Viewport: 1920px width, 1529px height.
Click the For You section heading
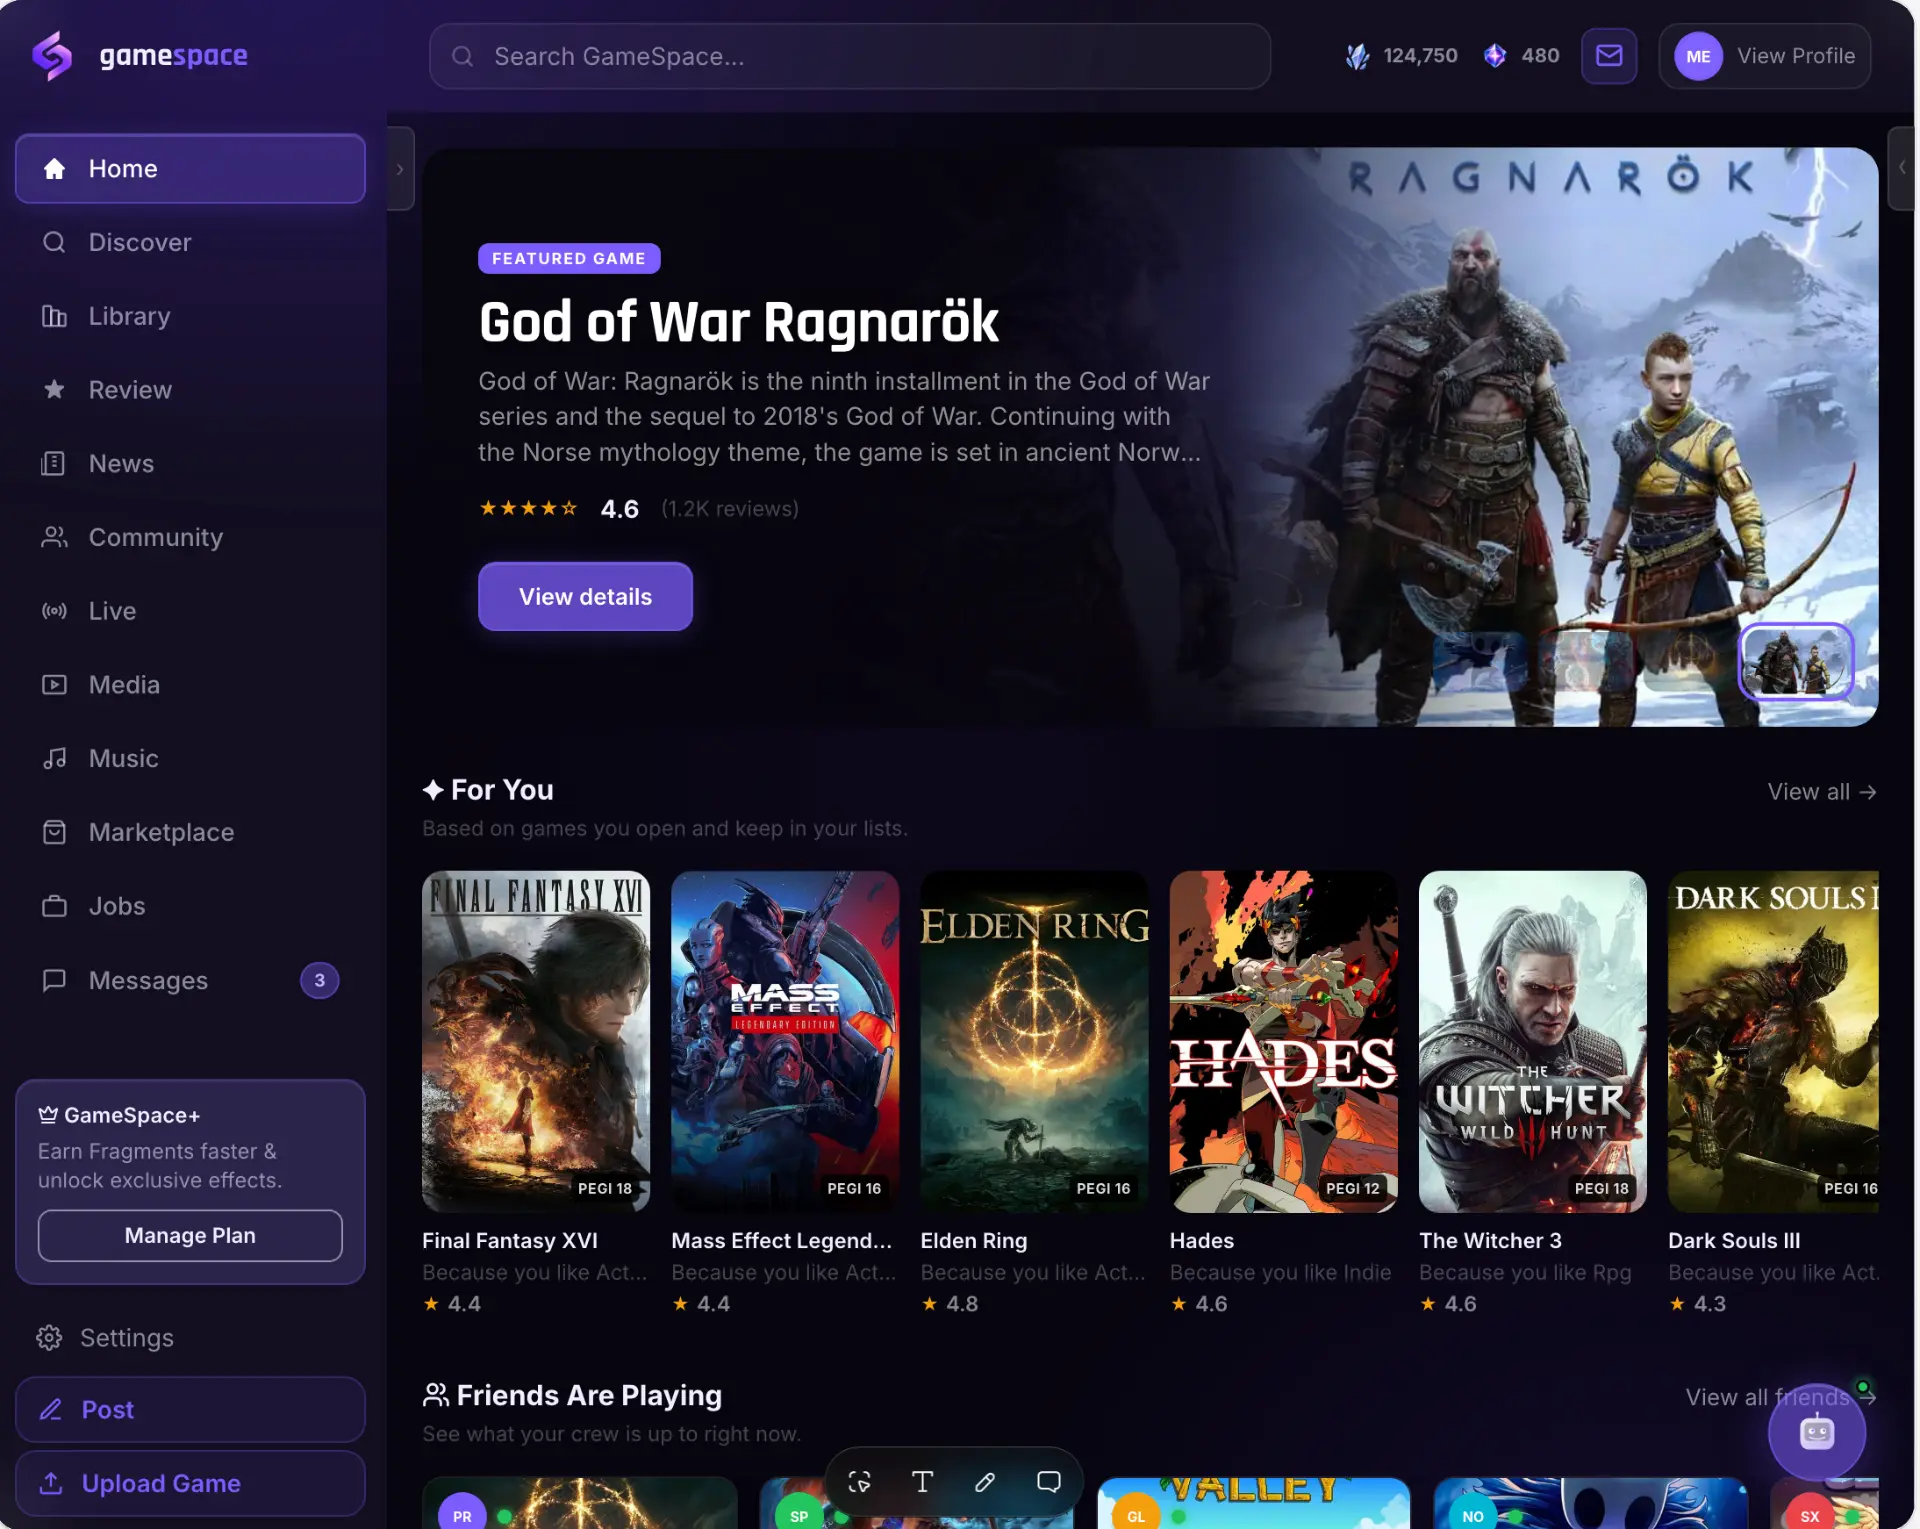[x=488, y=790]
